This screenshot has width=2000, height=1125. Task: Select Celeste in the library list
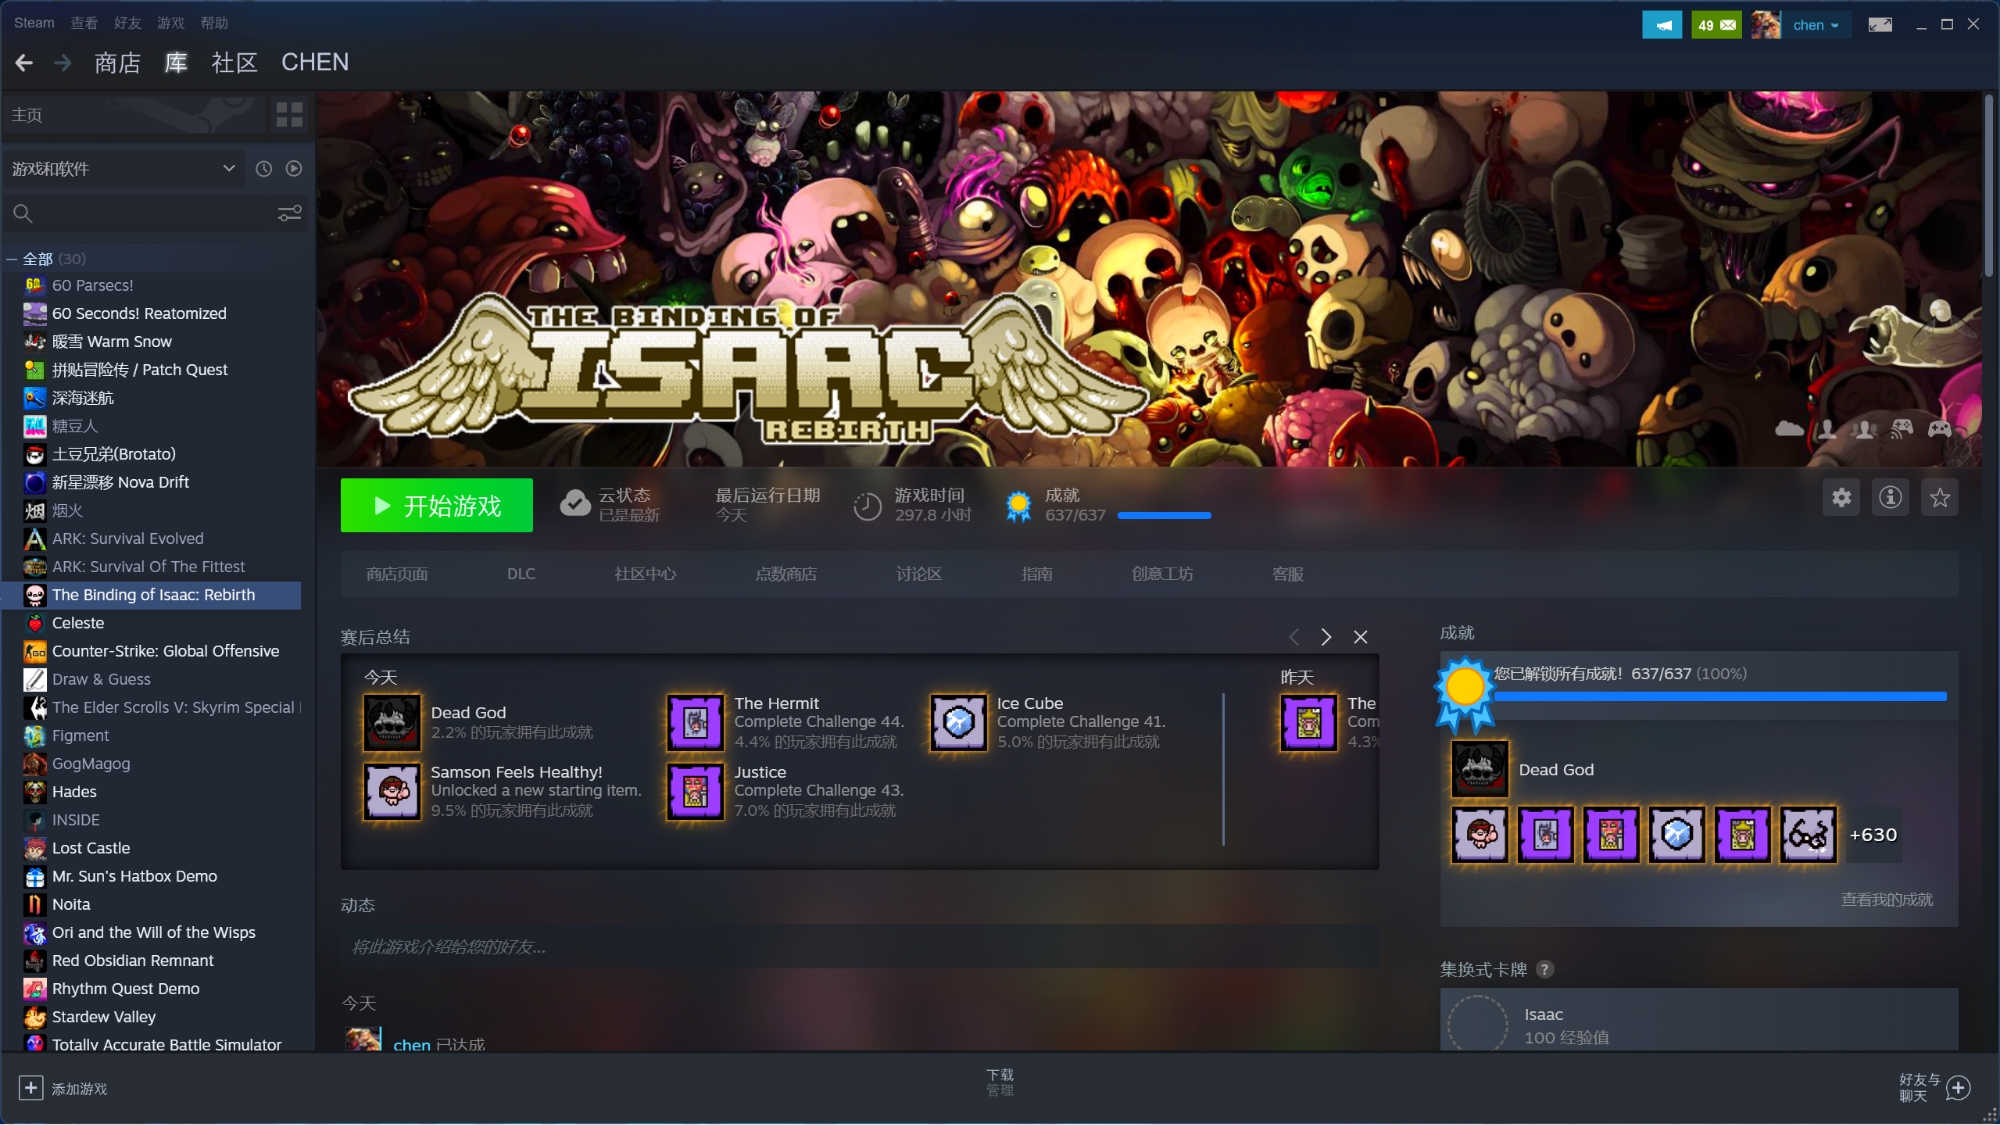pyautogui.click(x=78, y=623)
